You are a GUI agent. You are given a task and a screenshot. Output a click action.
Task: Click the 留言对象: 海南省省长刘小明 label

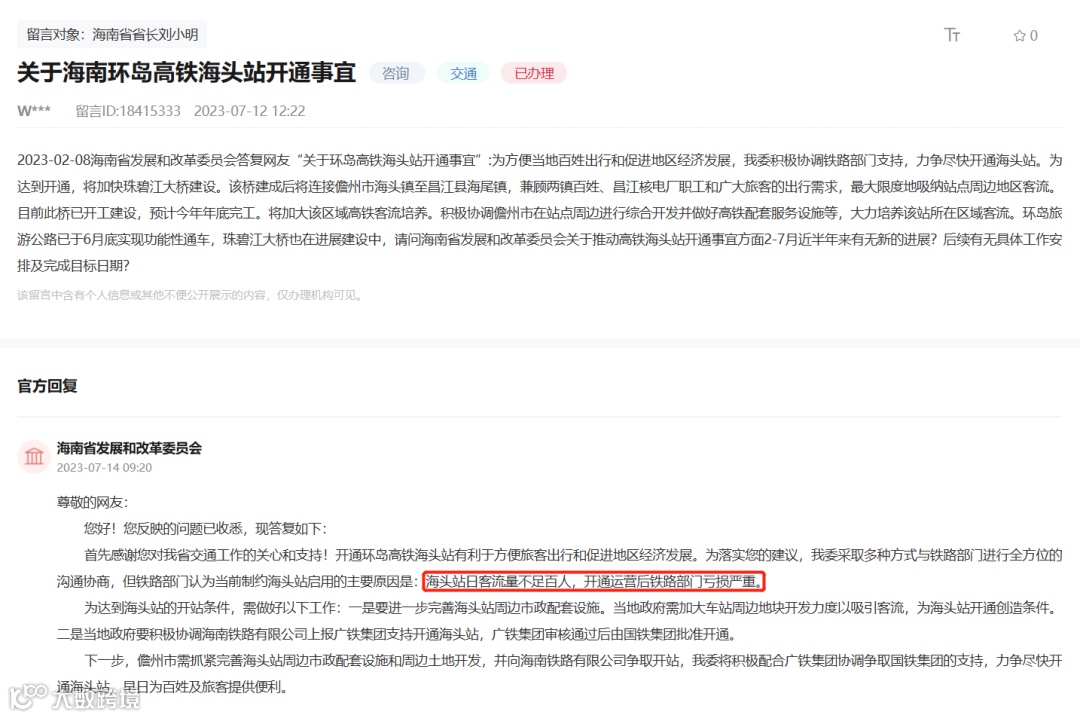(112, 34)
